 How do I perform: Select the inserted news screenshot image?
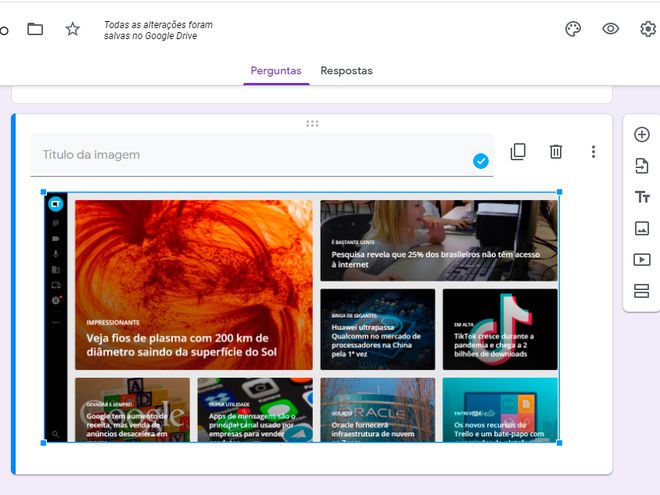(x=301, y=317)
